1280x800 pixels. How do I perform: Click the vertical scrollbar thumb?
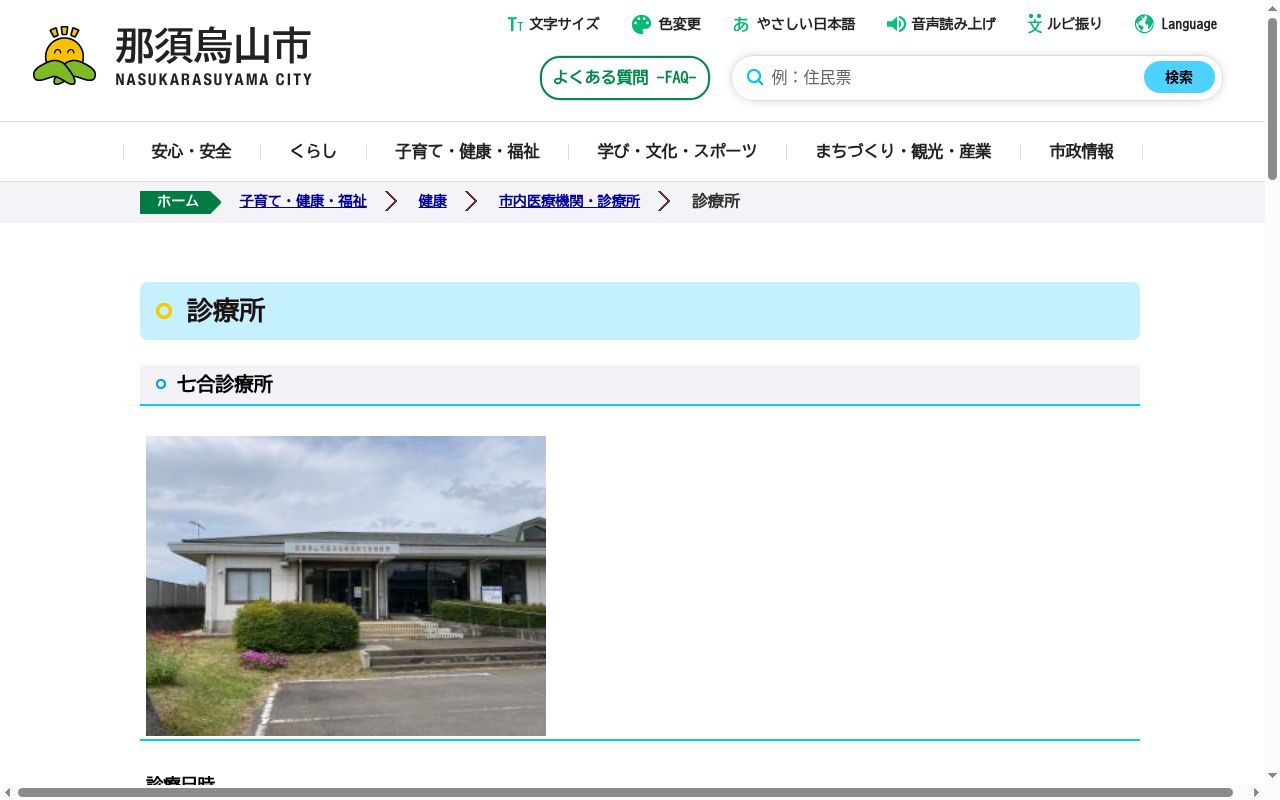pos(1272,98)
